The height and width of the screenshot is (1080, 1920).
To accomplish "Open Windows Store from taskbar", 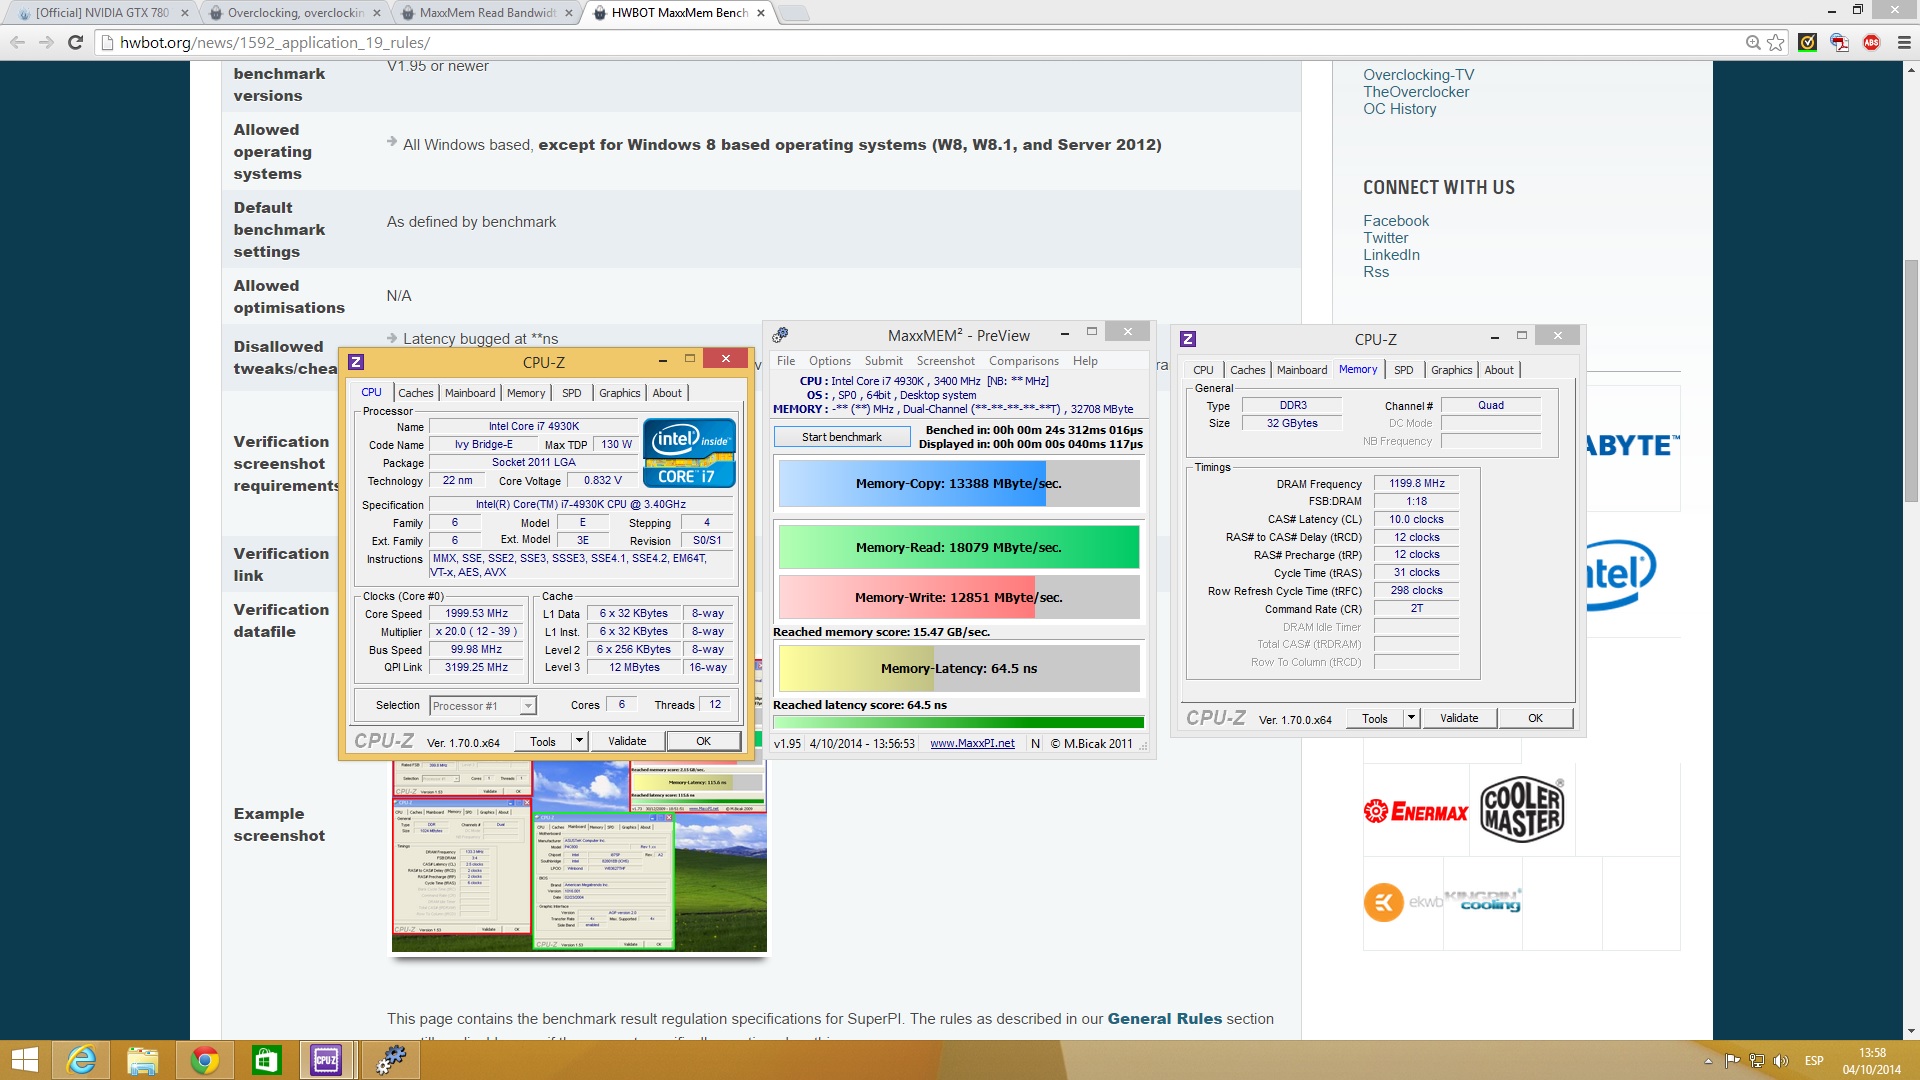I will 266,1060.
